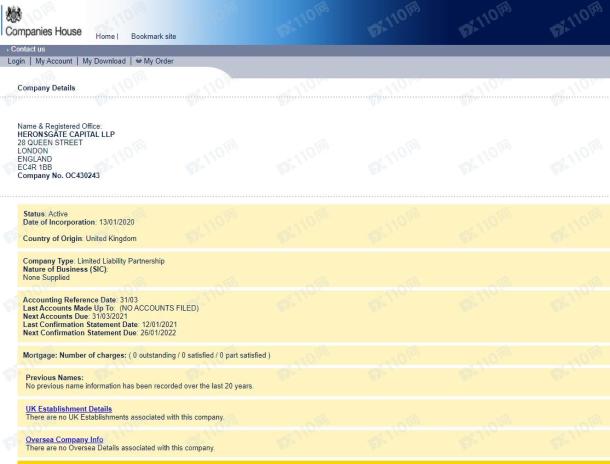Click the ENGLAND address line

coord(35,159)
